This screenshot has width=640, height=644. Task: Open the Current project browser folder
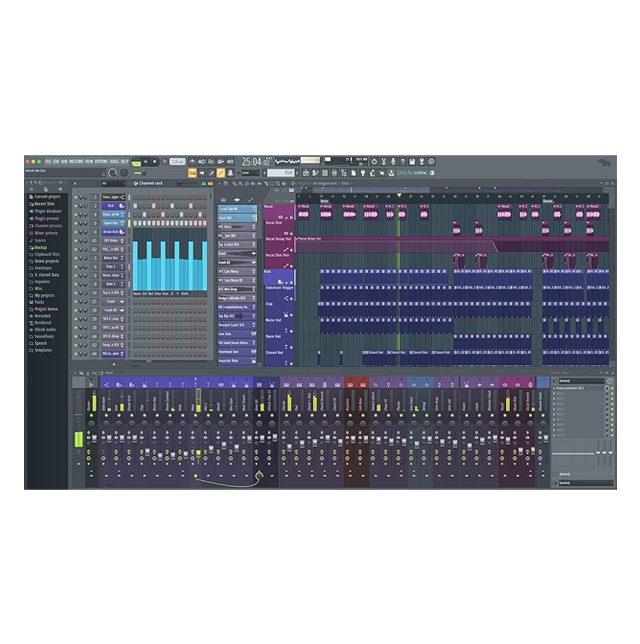click(x=44, y=197)
